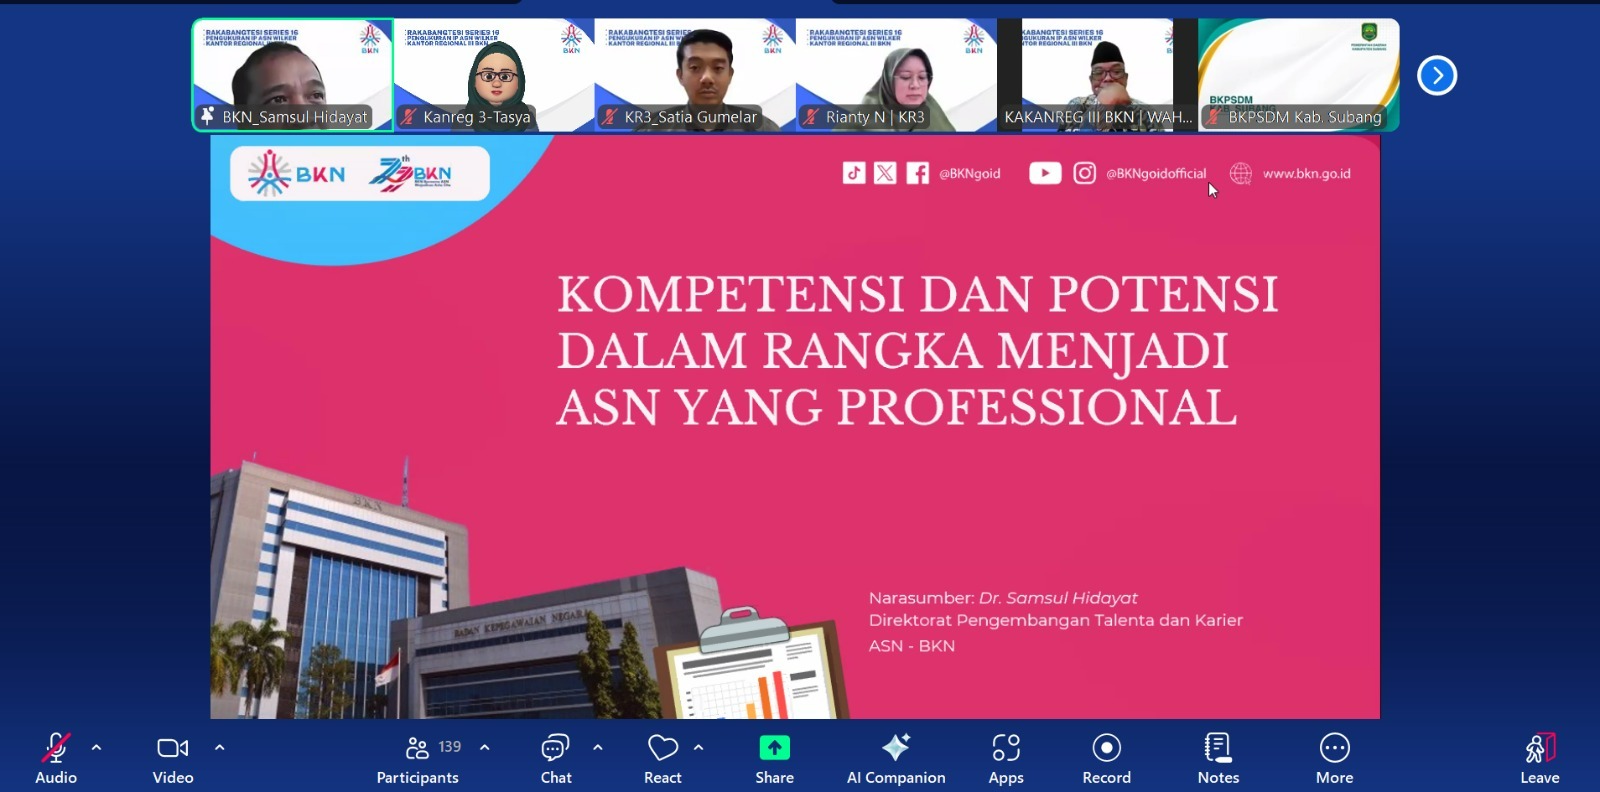Click the React heart icon
Image resolution: width=1600 pixels, height=792 pixels.
662,749
